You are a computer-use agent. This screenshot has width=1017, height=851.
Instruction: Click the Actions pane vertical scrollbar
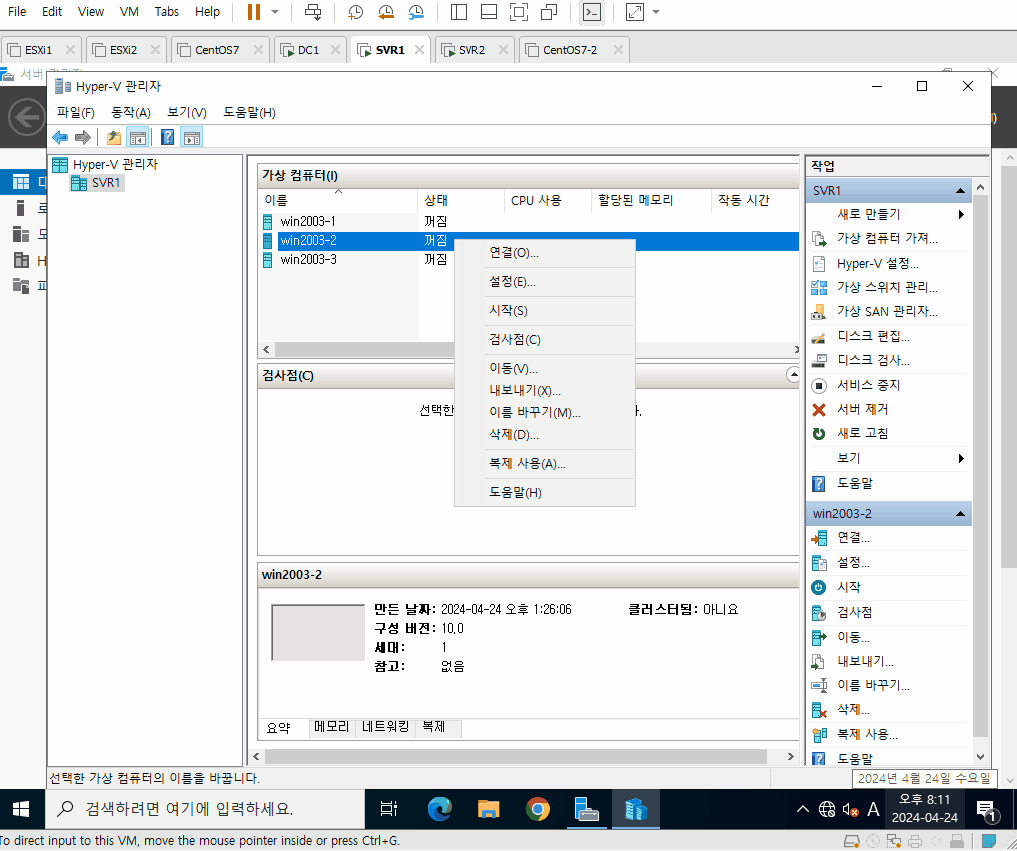point(980,467)
